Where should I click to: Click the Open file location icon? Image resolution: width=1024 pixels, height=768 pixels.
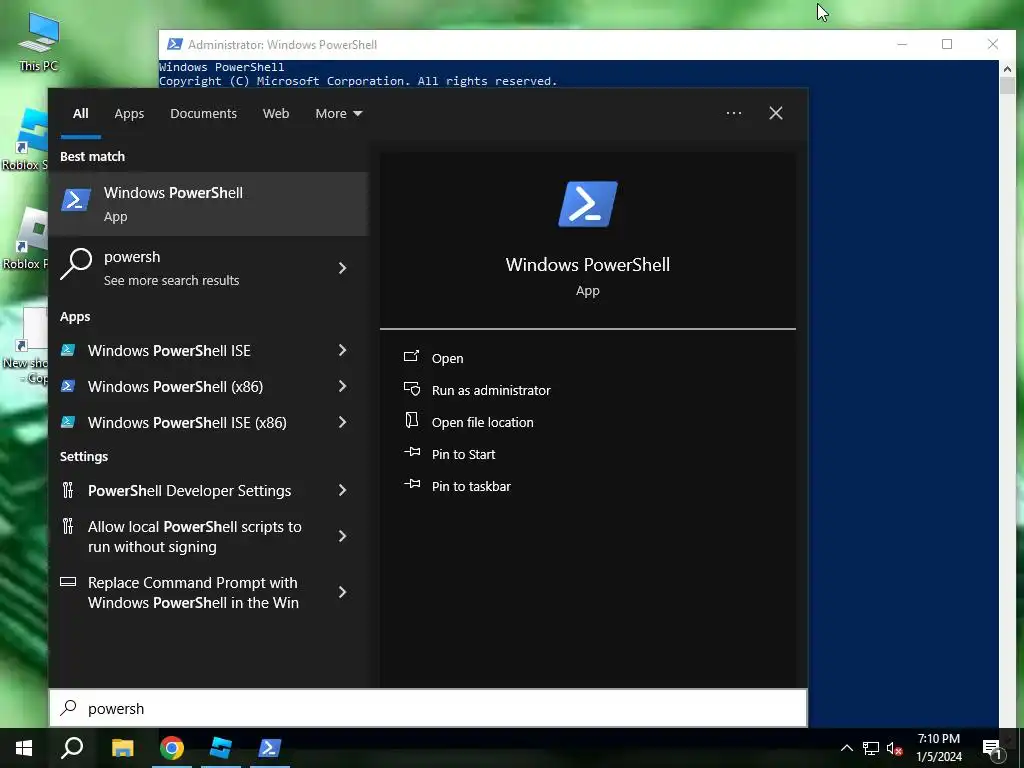[411, 420]
